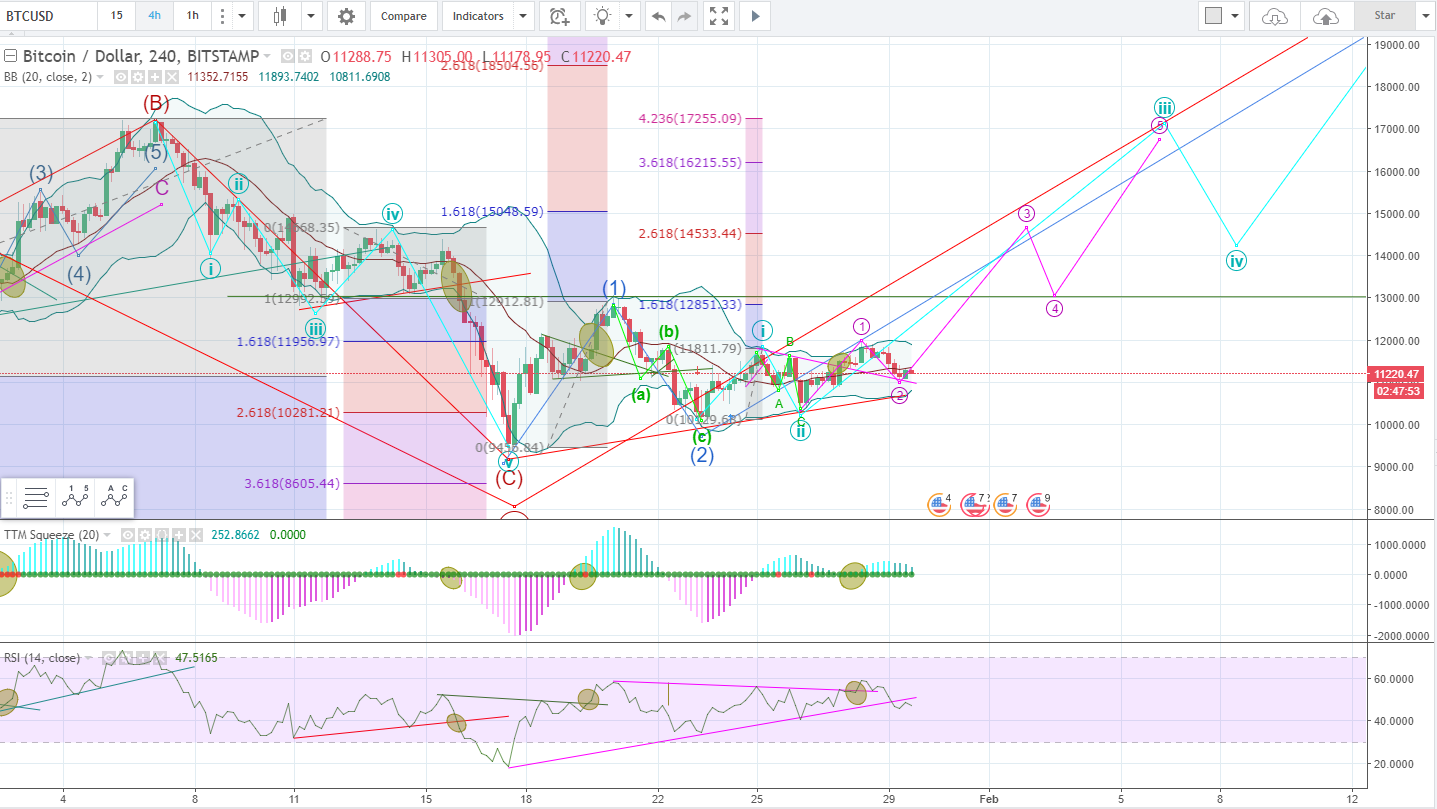Click the blue (1) wave label

[x=614, y=288]
